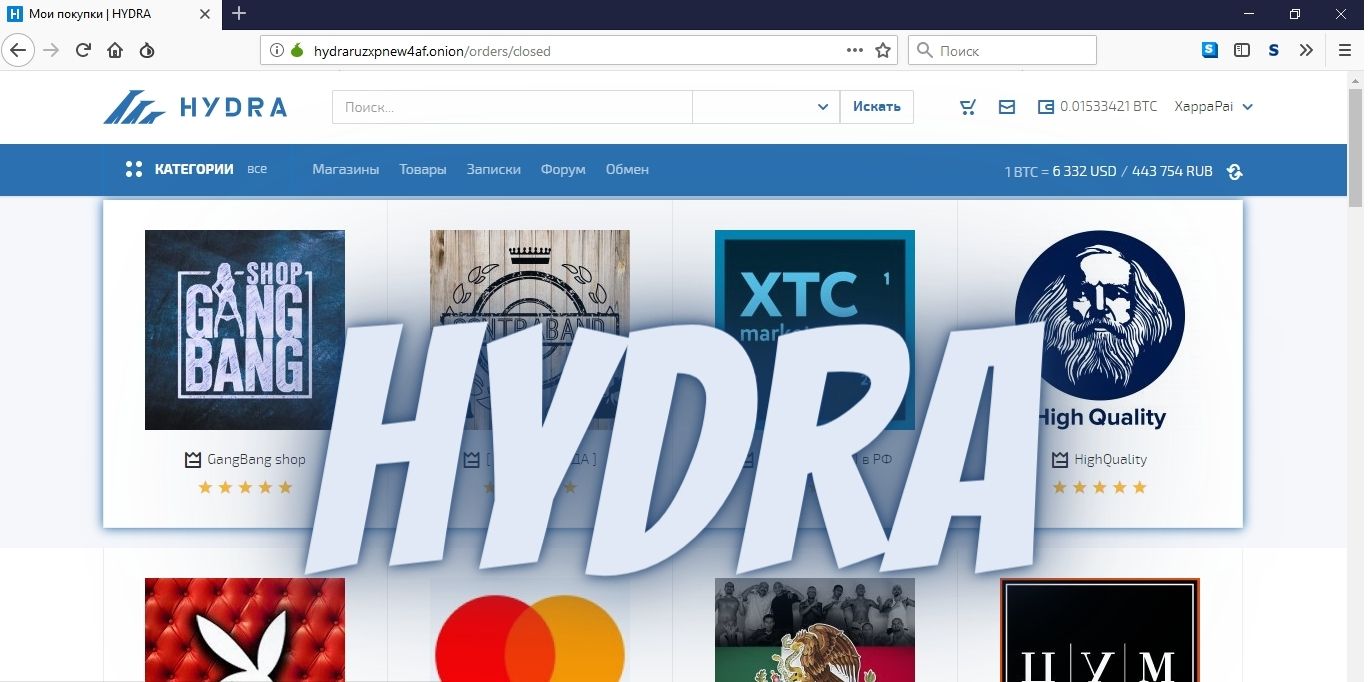The height and width of the screenshot is (682, 1368).
Task: Open a new browser tab
Action: click(x=239, y=14)
